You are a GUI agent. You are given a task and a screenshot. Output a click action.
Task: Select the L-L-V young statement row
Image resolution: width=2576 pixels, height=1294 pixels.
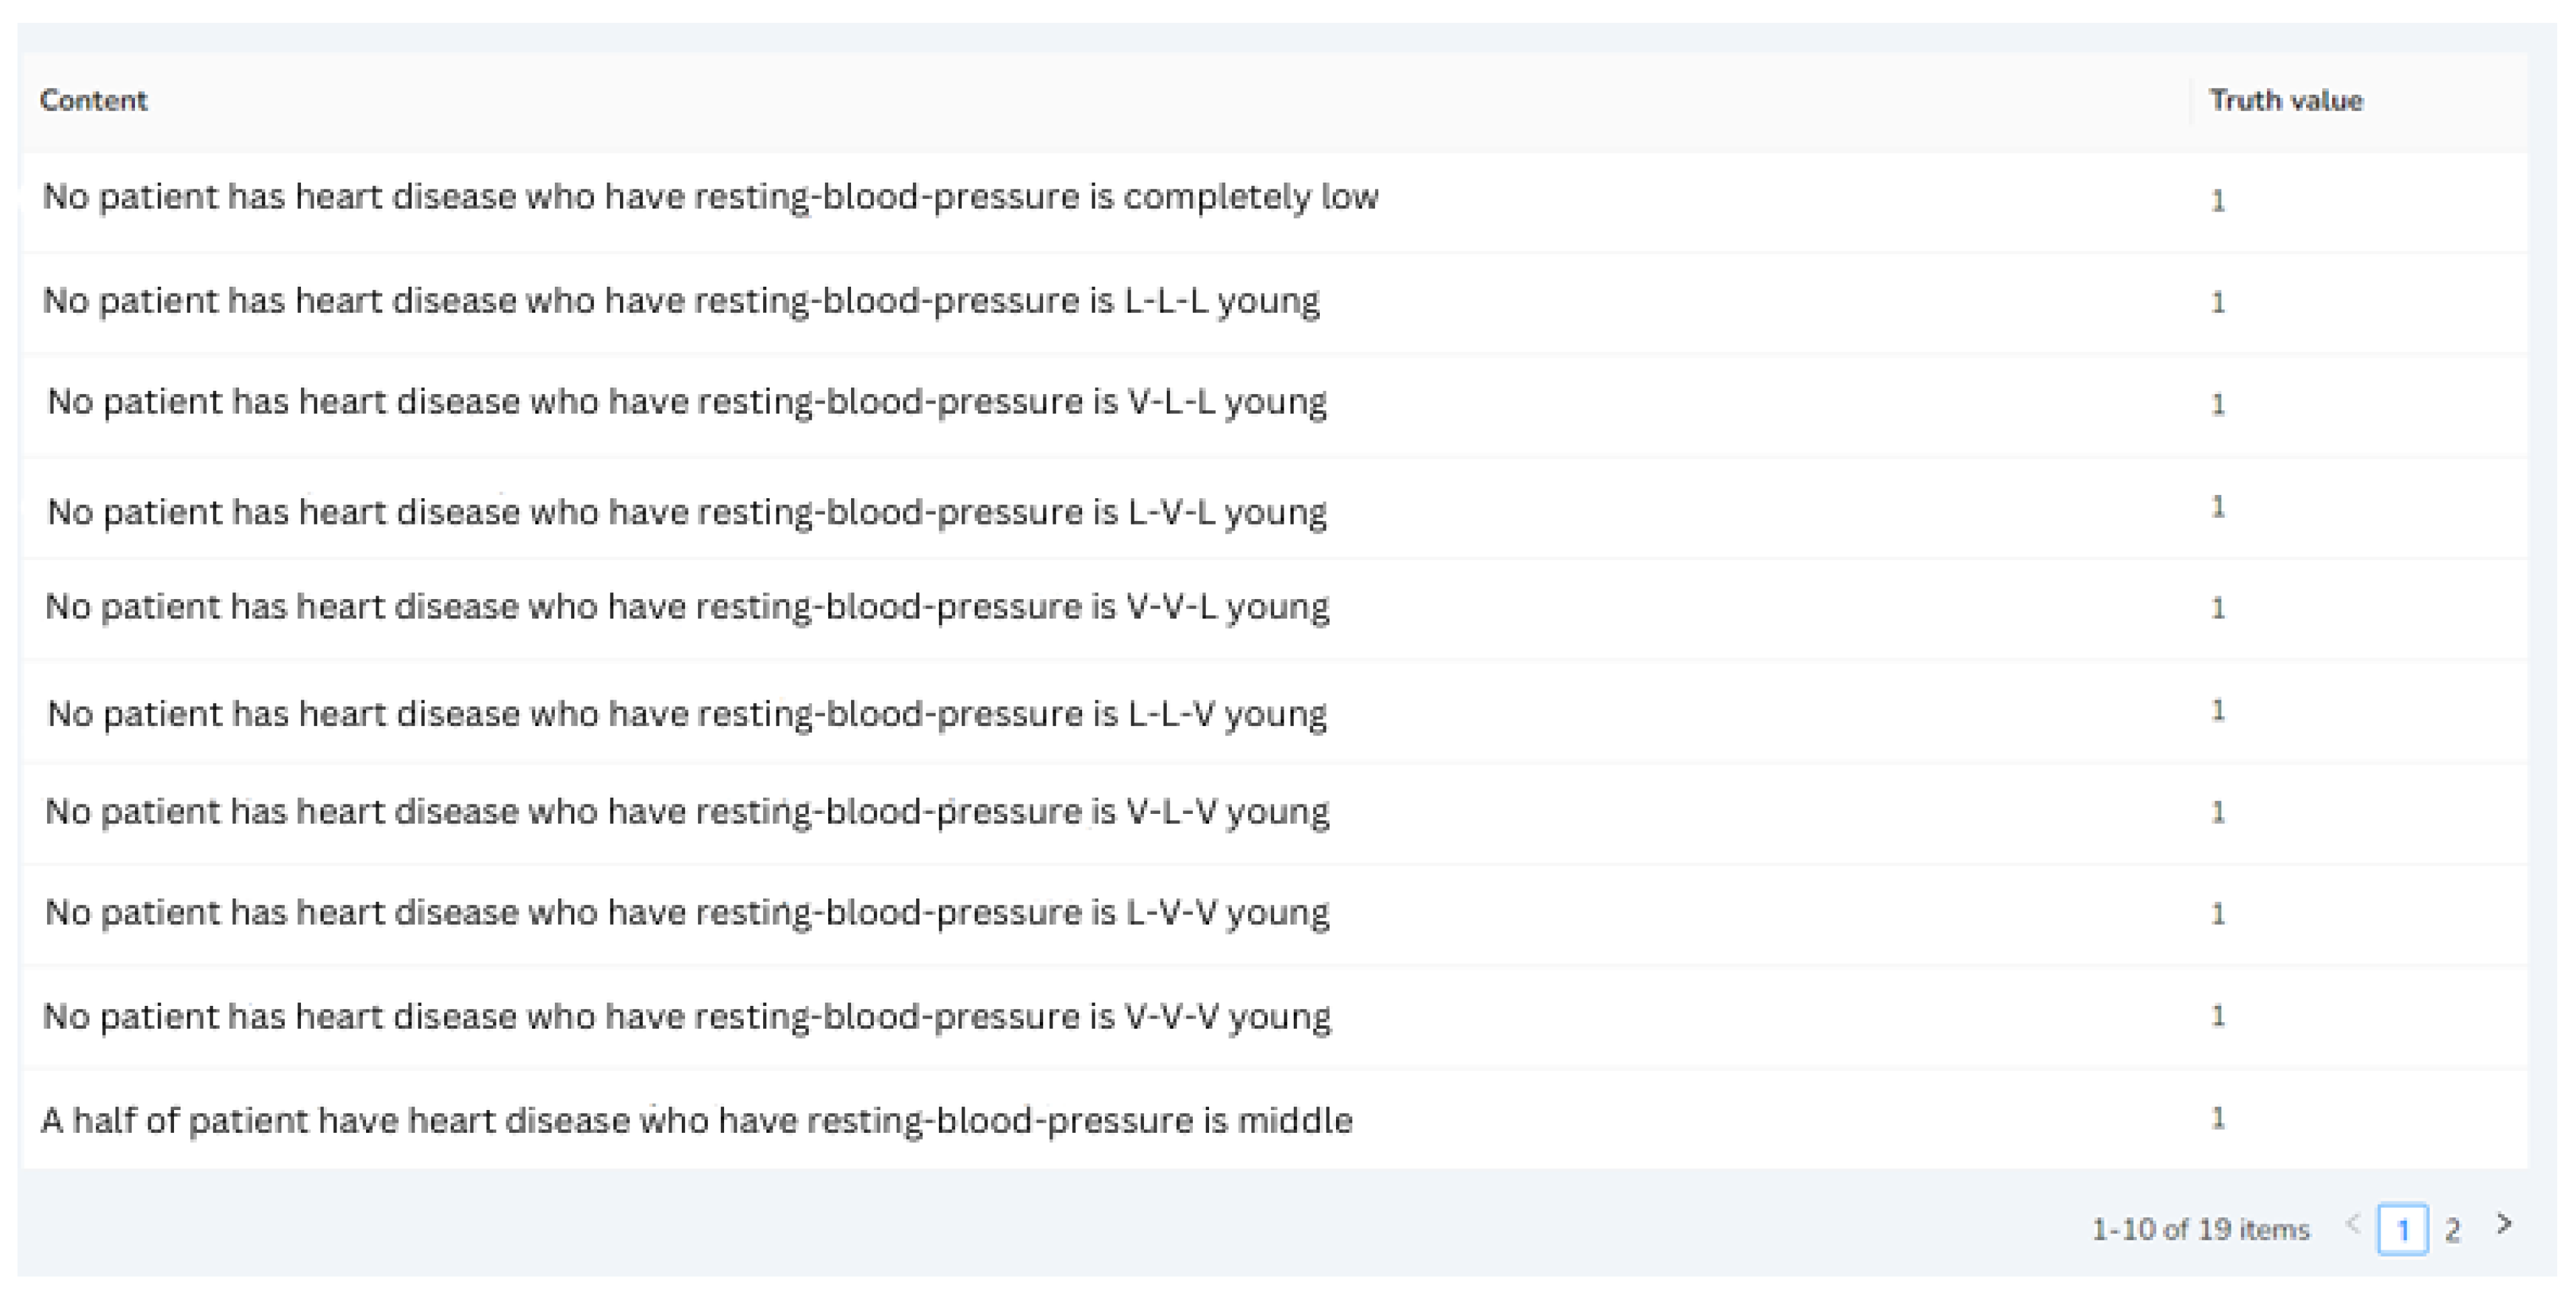(686, 714)
